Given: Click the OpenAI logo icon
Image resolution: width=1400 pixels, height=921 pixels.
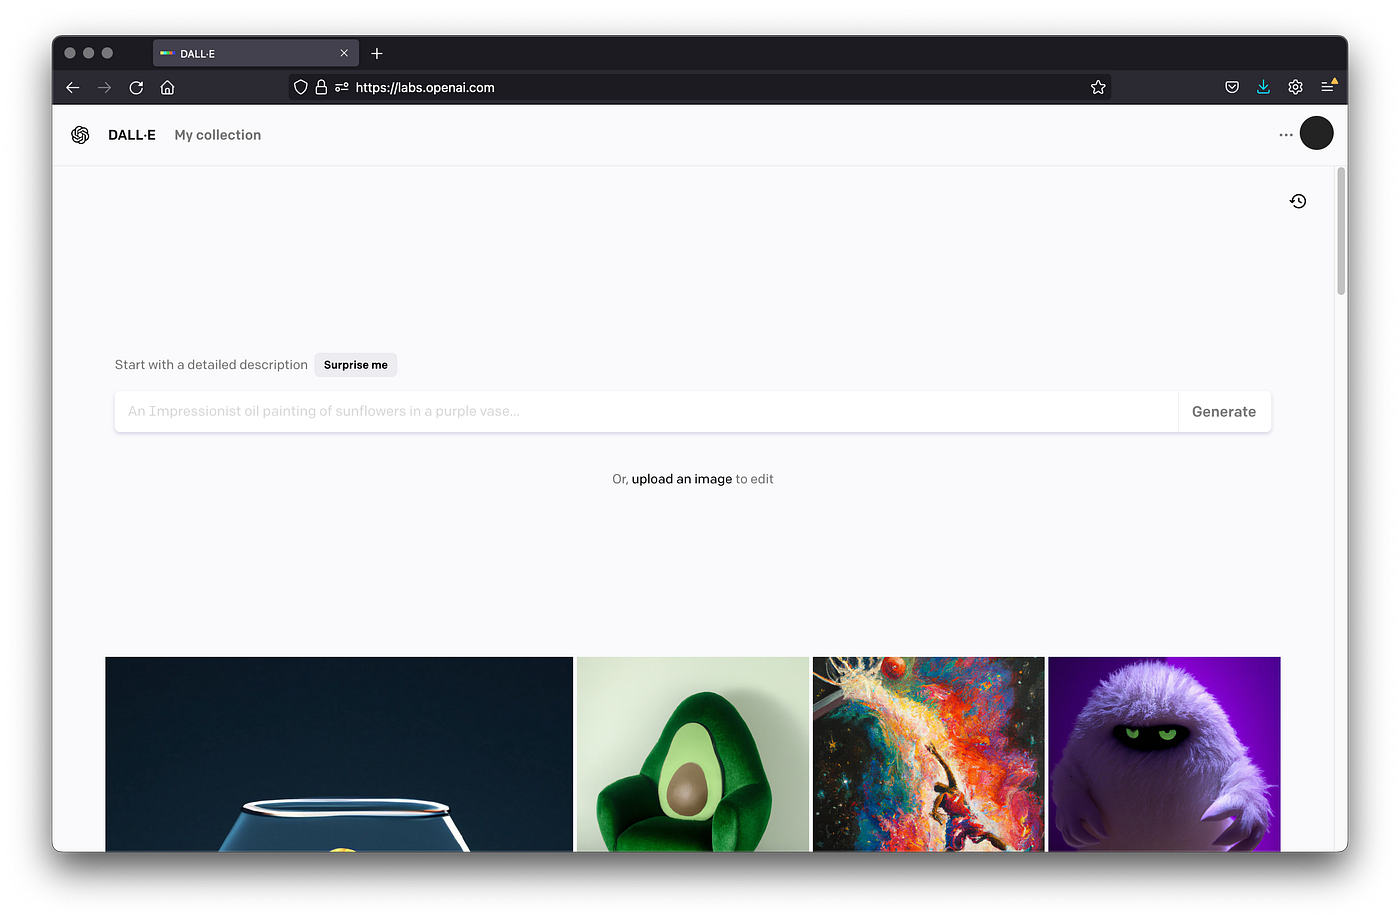Looking at the screenshot, I should (x=80, y=135).
